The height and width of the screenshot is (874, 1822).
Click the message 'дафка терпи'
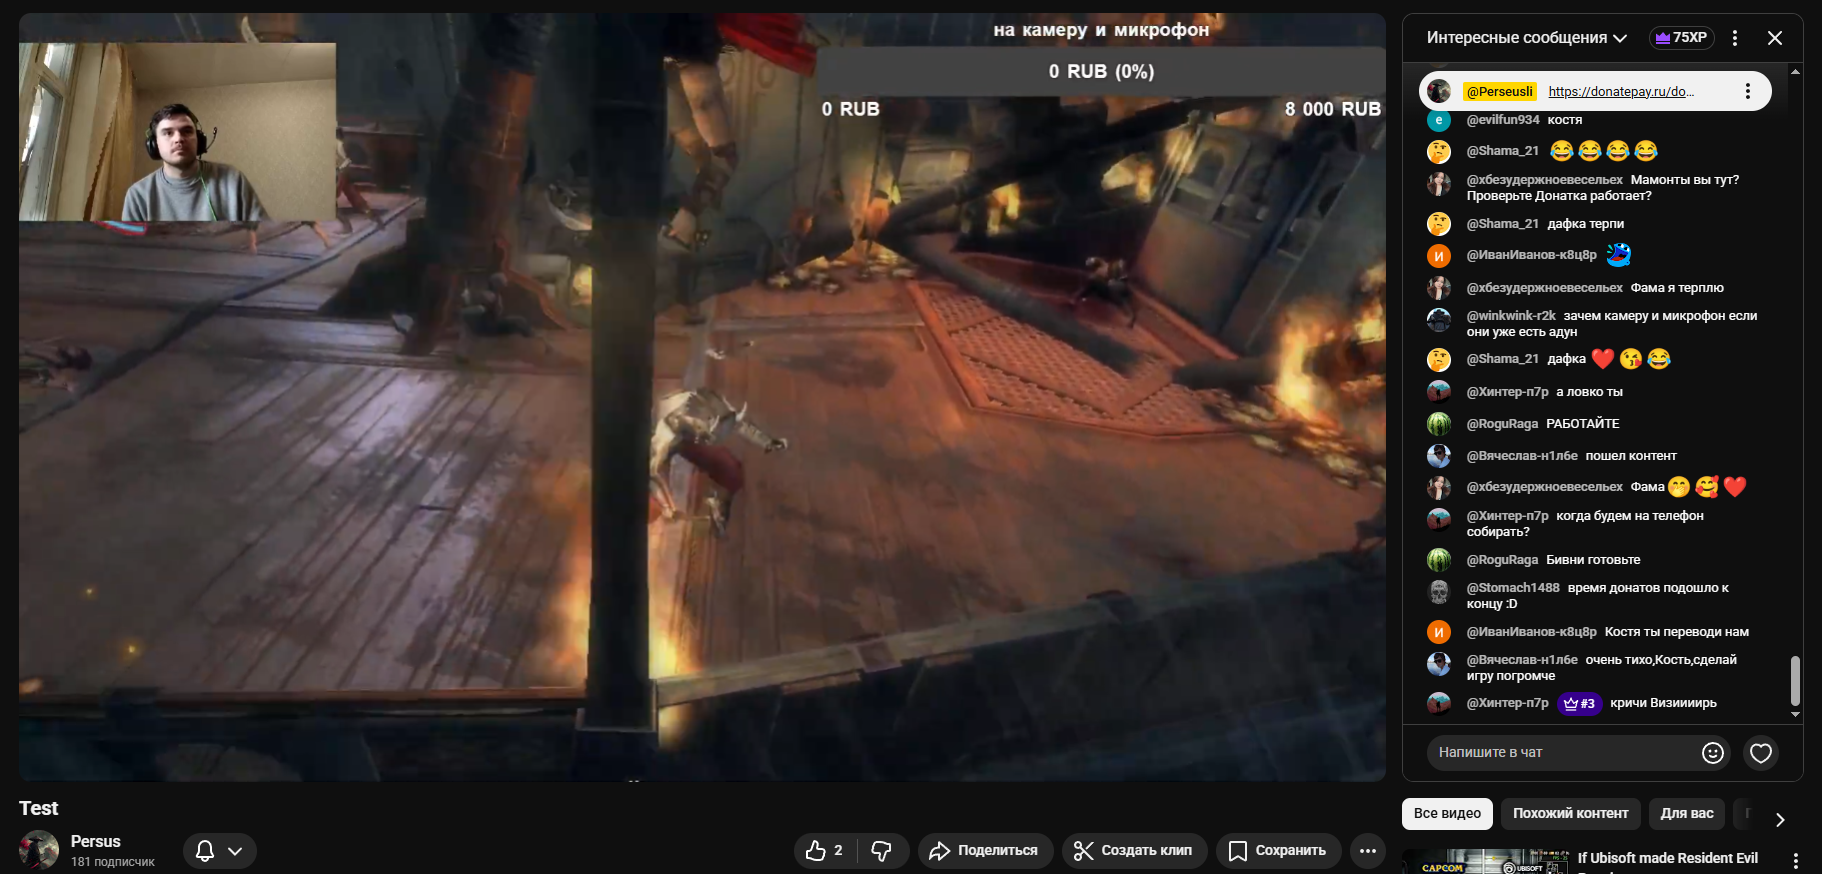pyautogui.click(x=1586, y=224)
